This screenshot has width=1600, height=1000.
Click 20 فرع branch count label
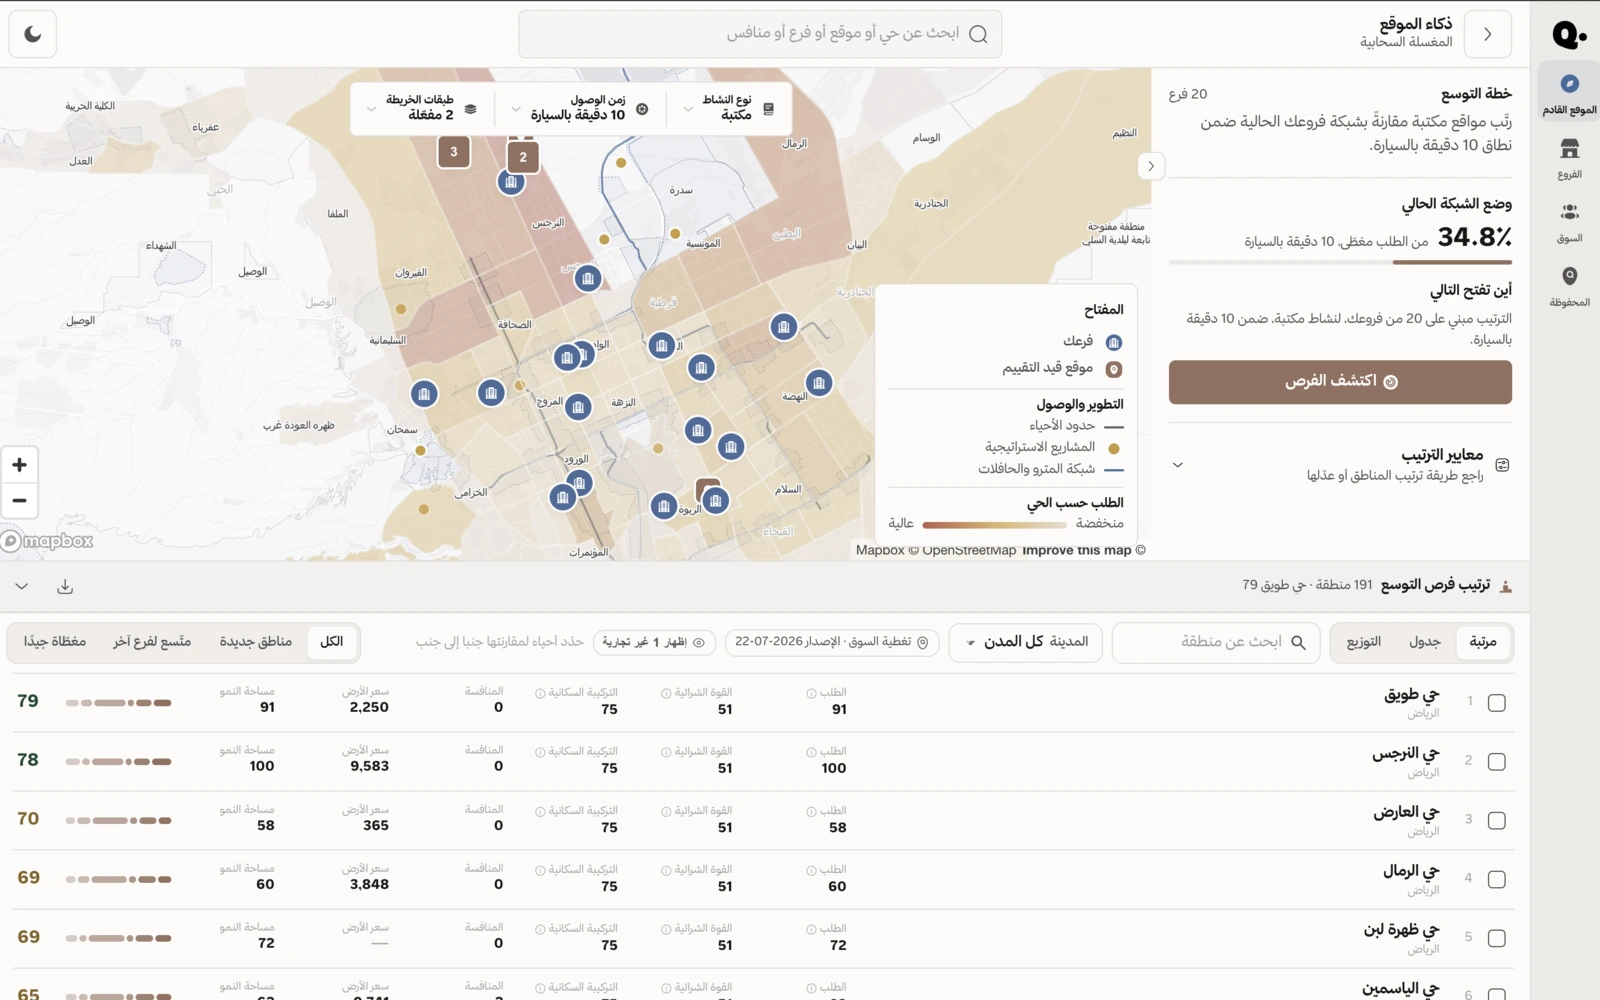1188,94
